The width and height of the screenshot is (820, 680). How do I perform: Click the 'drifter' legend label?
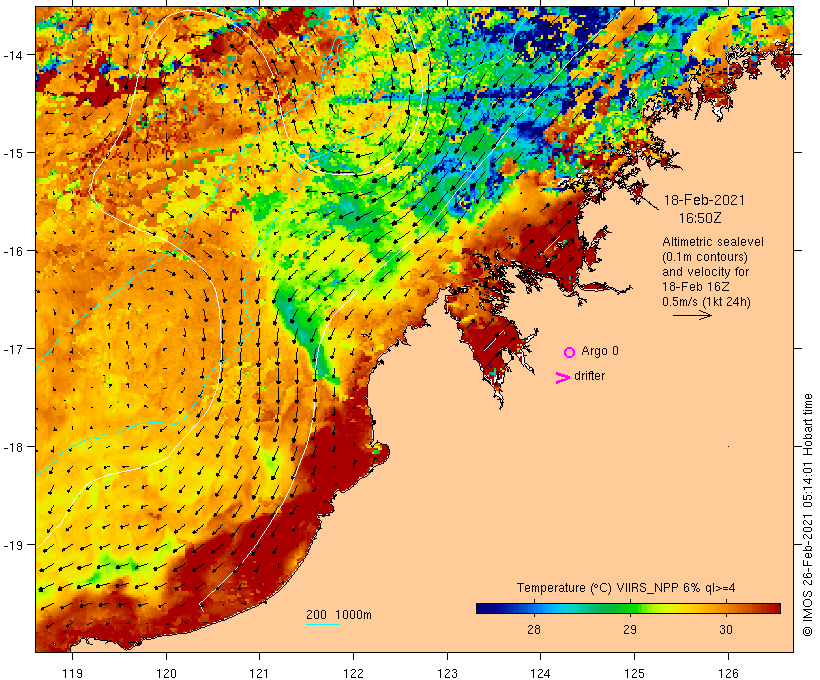coord(589,376)
